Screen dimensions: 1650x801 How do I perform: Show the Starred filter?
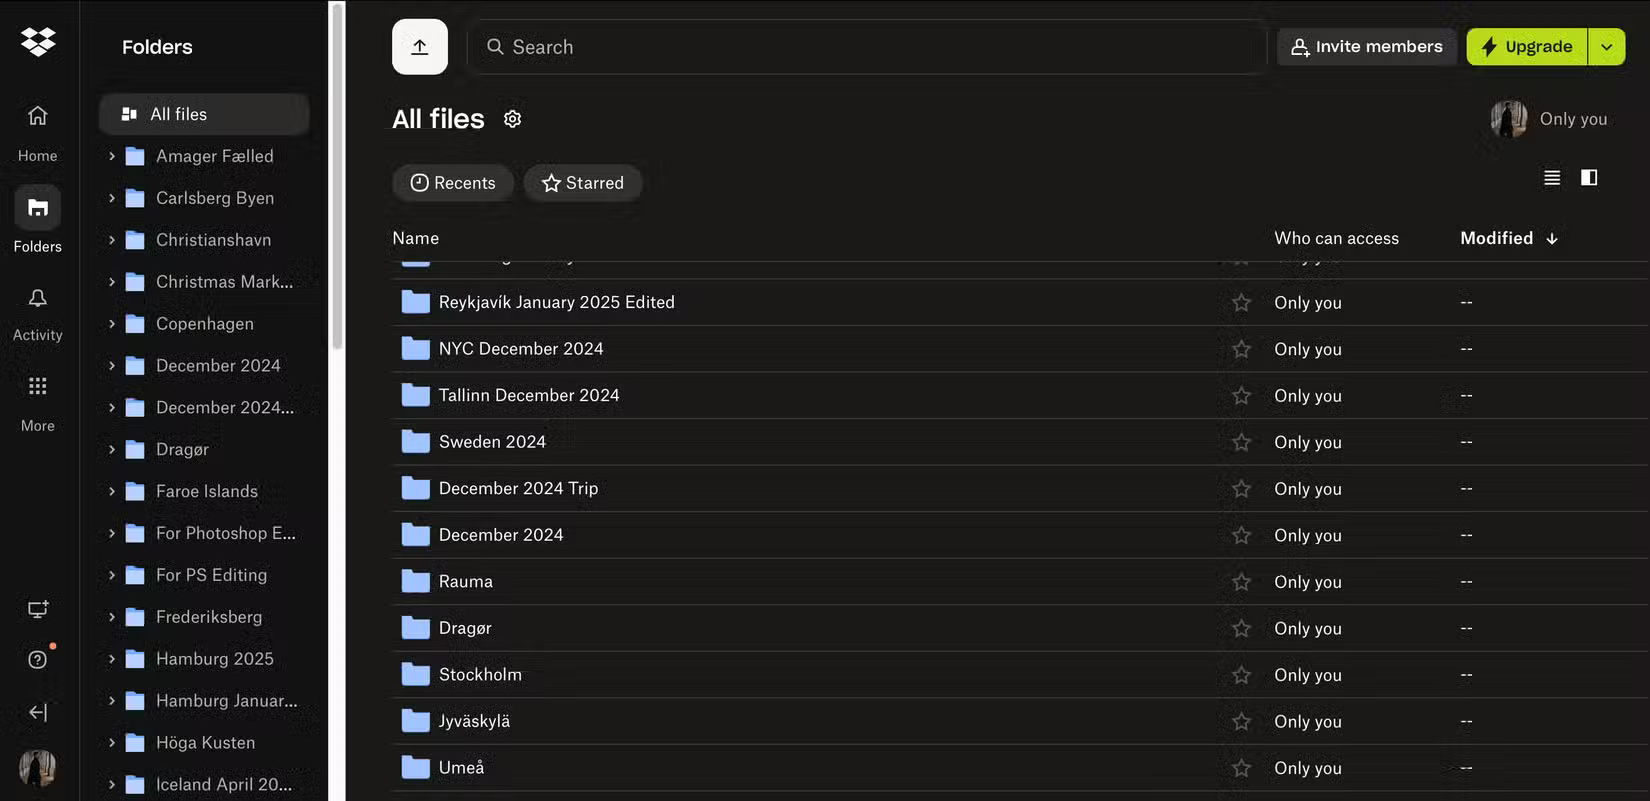point(582,183)
